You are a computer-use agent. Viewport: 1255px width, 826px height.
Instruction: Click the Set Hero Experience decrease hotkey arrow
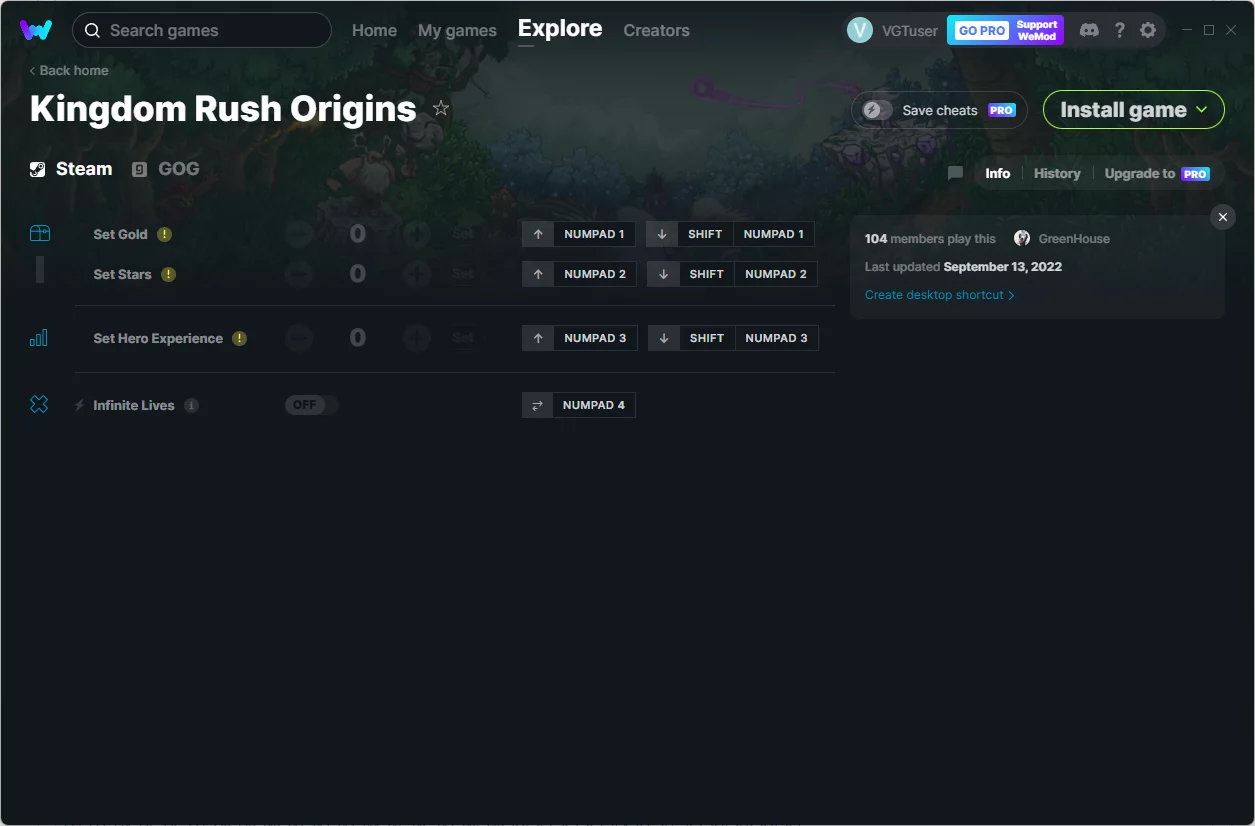[663, 338]
